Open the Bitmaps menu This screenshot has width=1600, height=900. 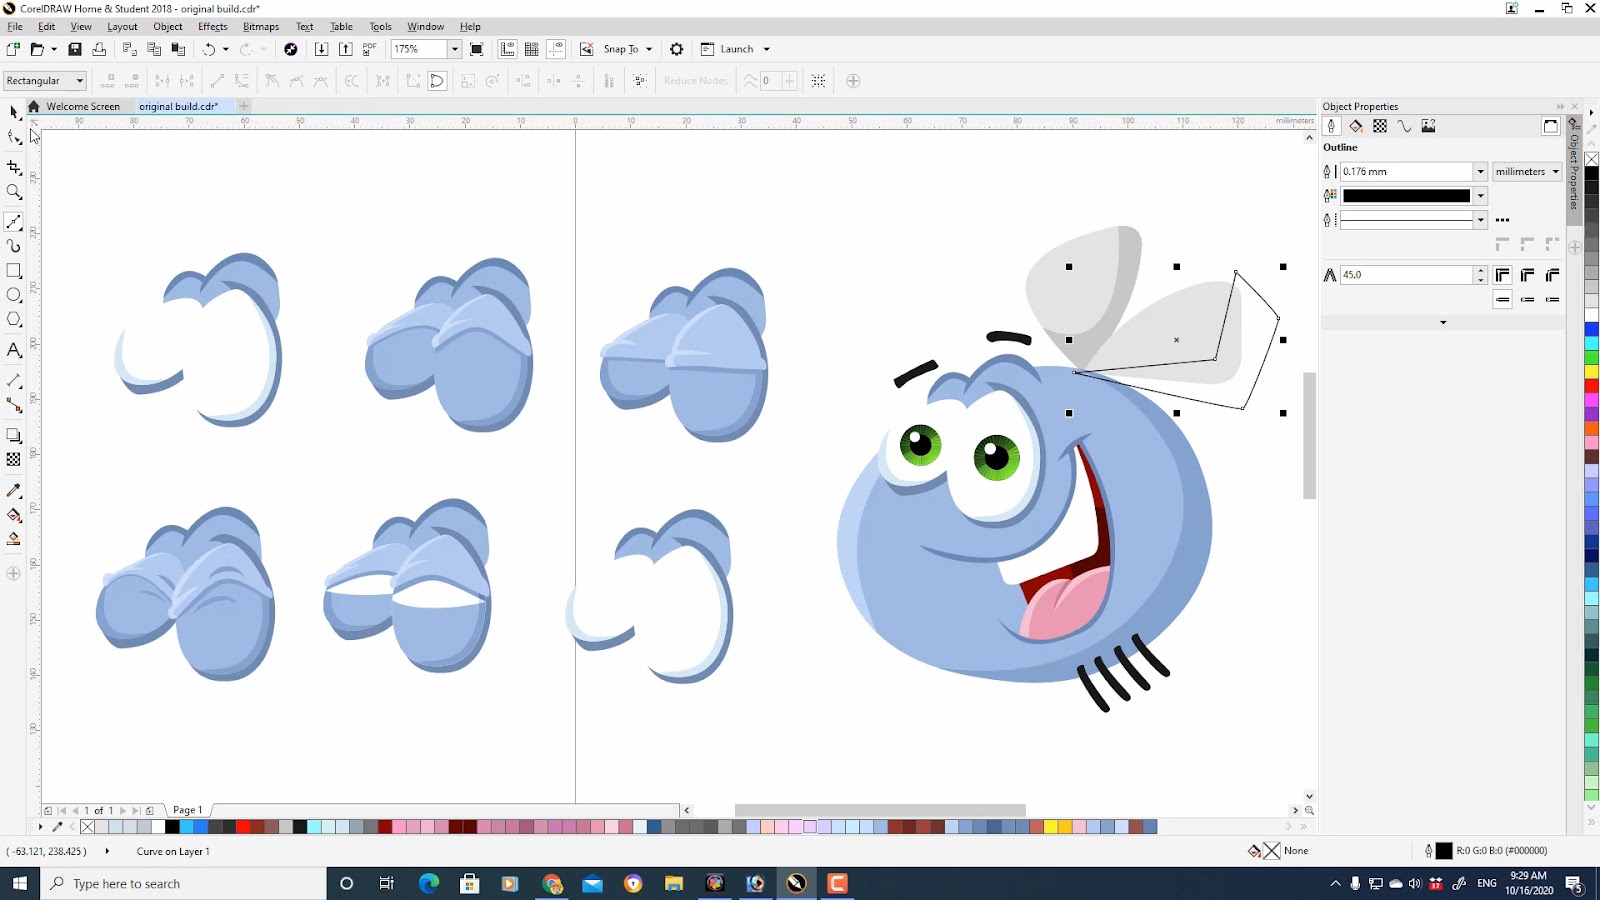pos(261,27)
